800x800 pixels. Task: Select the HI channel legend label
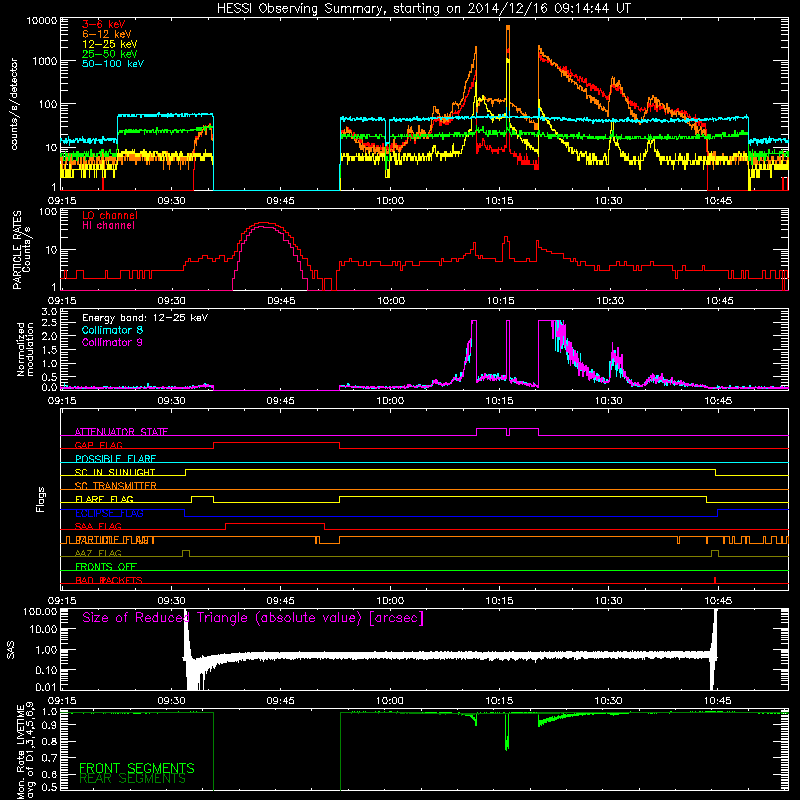[x=108, y=226]
